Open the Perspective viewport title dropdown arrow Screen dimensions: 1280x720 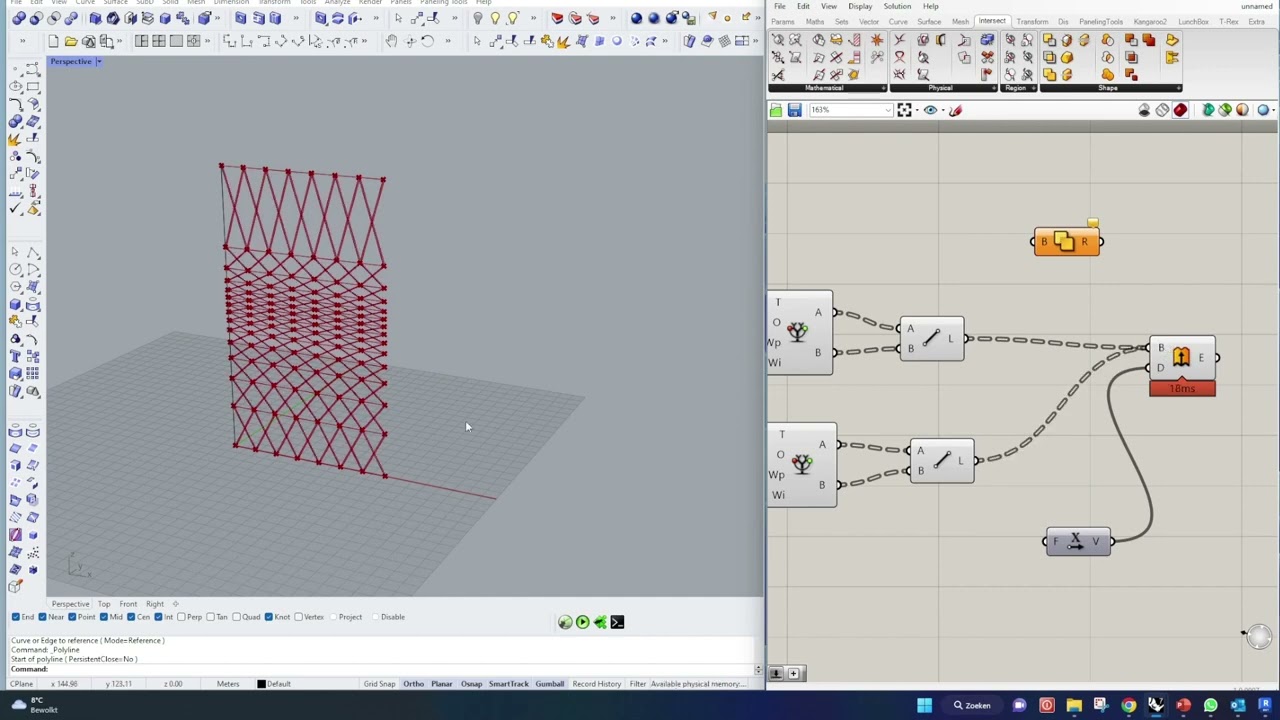pyautogui.click(x=99, y=62)
